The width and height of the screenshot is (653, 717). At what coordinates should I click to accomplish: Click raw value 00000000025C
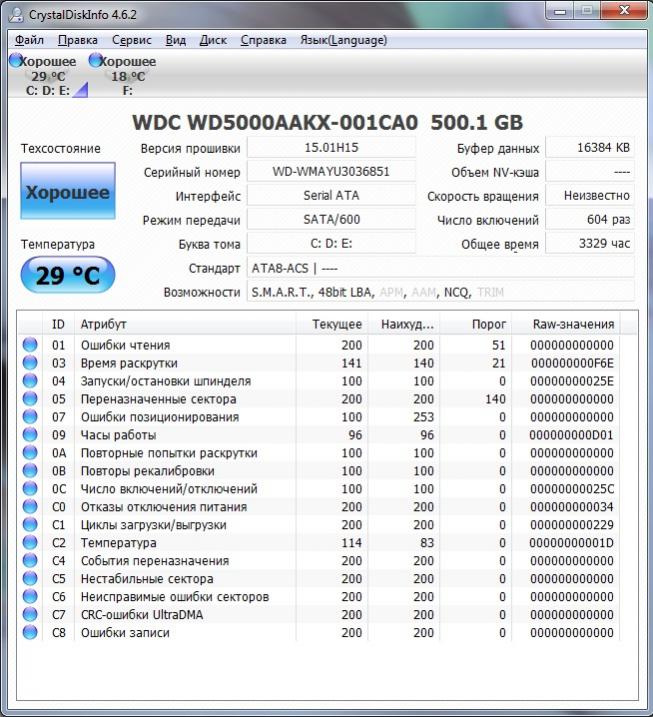pos(572,489)
